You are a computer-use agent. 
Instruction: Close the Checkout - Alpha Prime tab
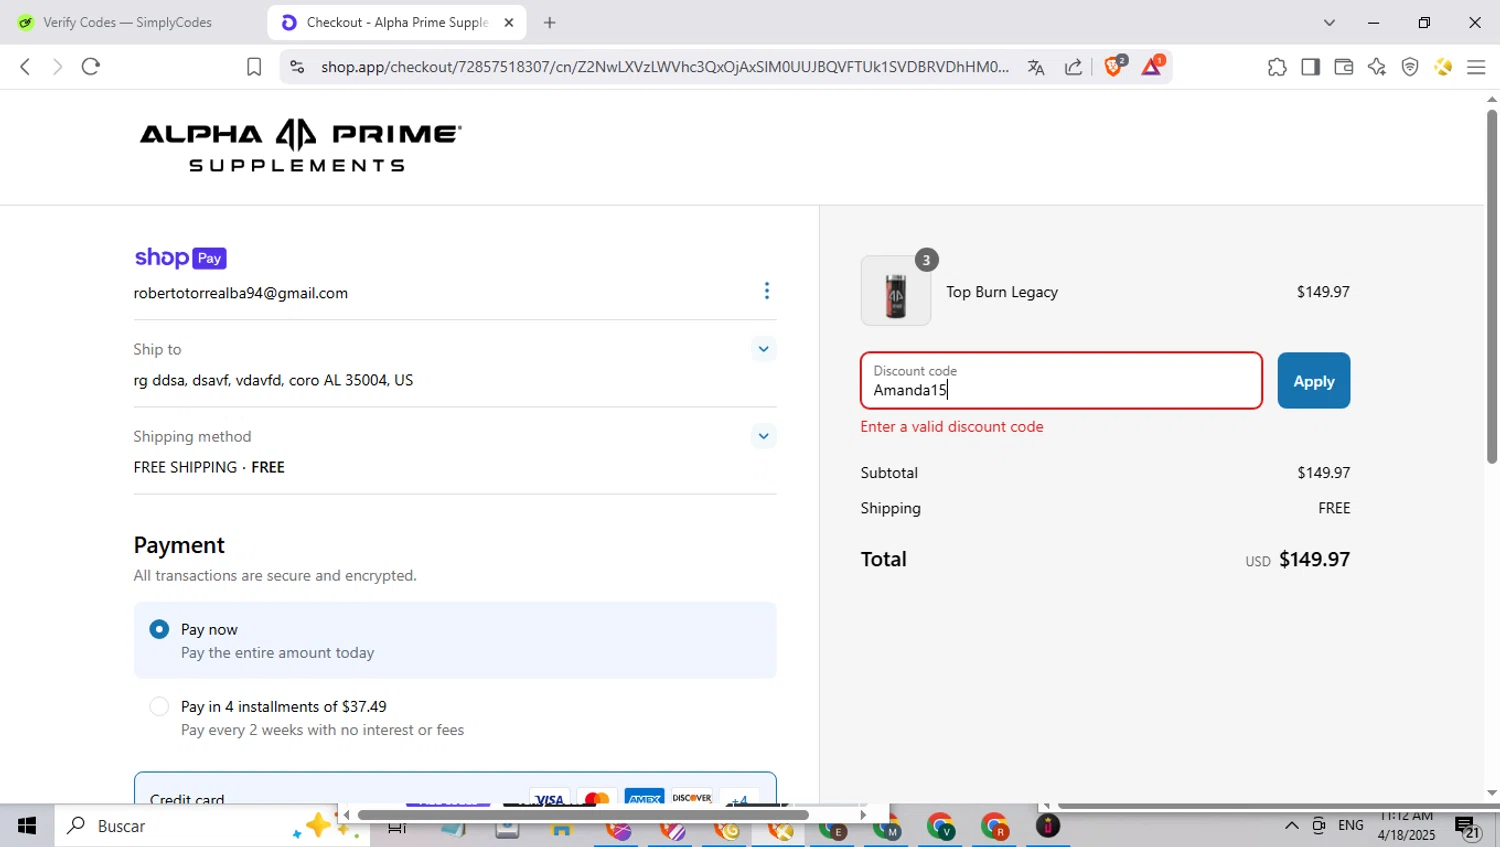(508, 22)
